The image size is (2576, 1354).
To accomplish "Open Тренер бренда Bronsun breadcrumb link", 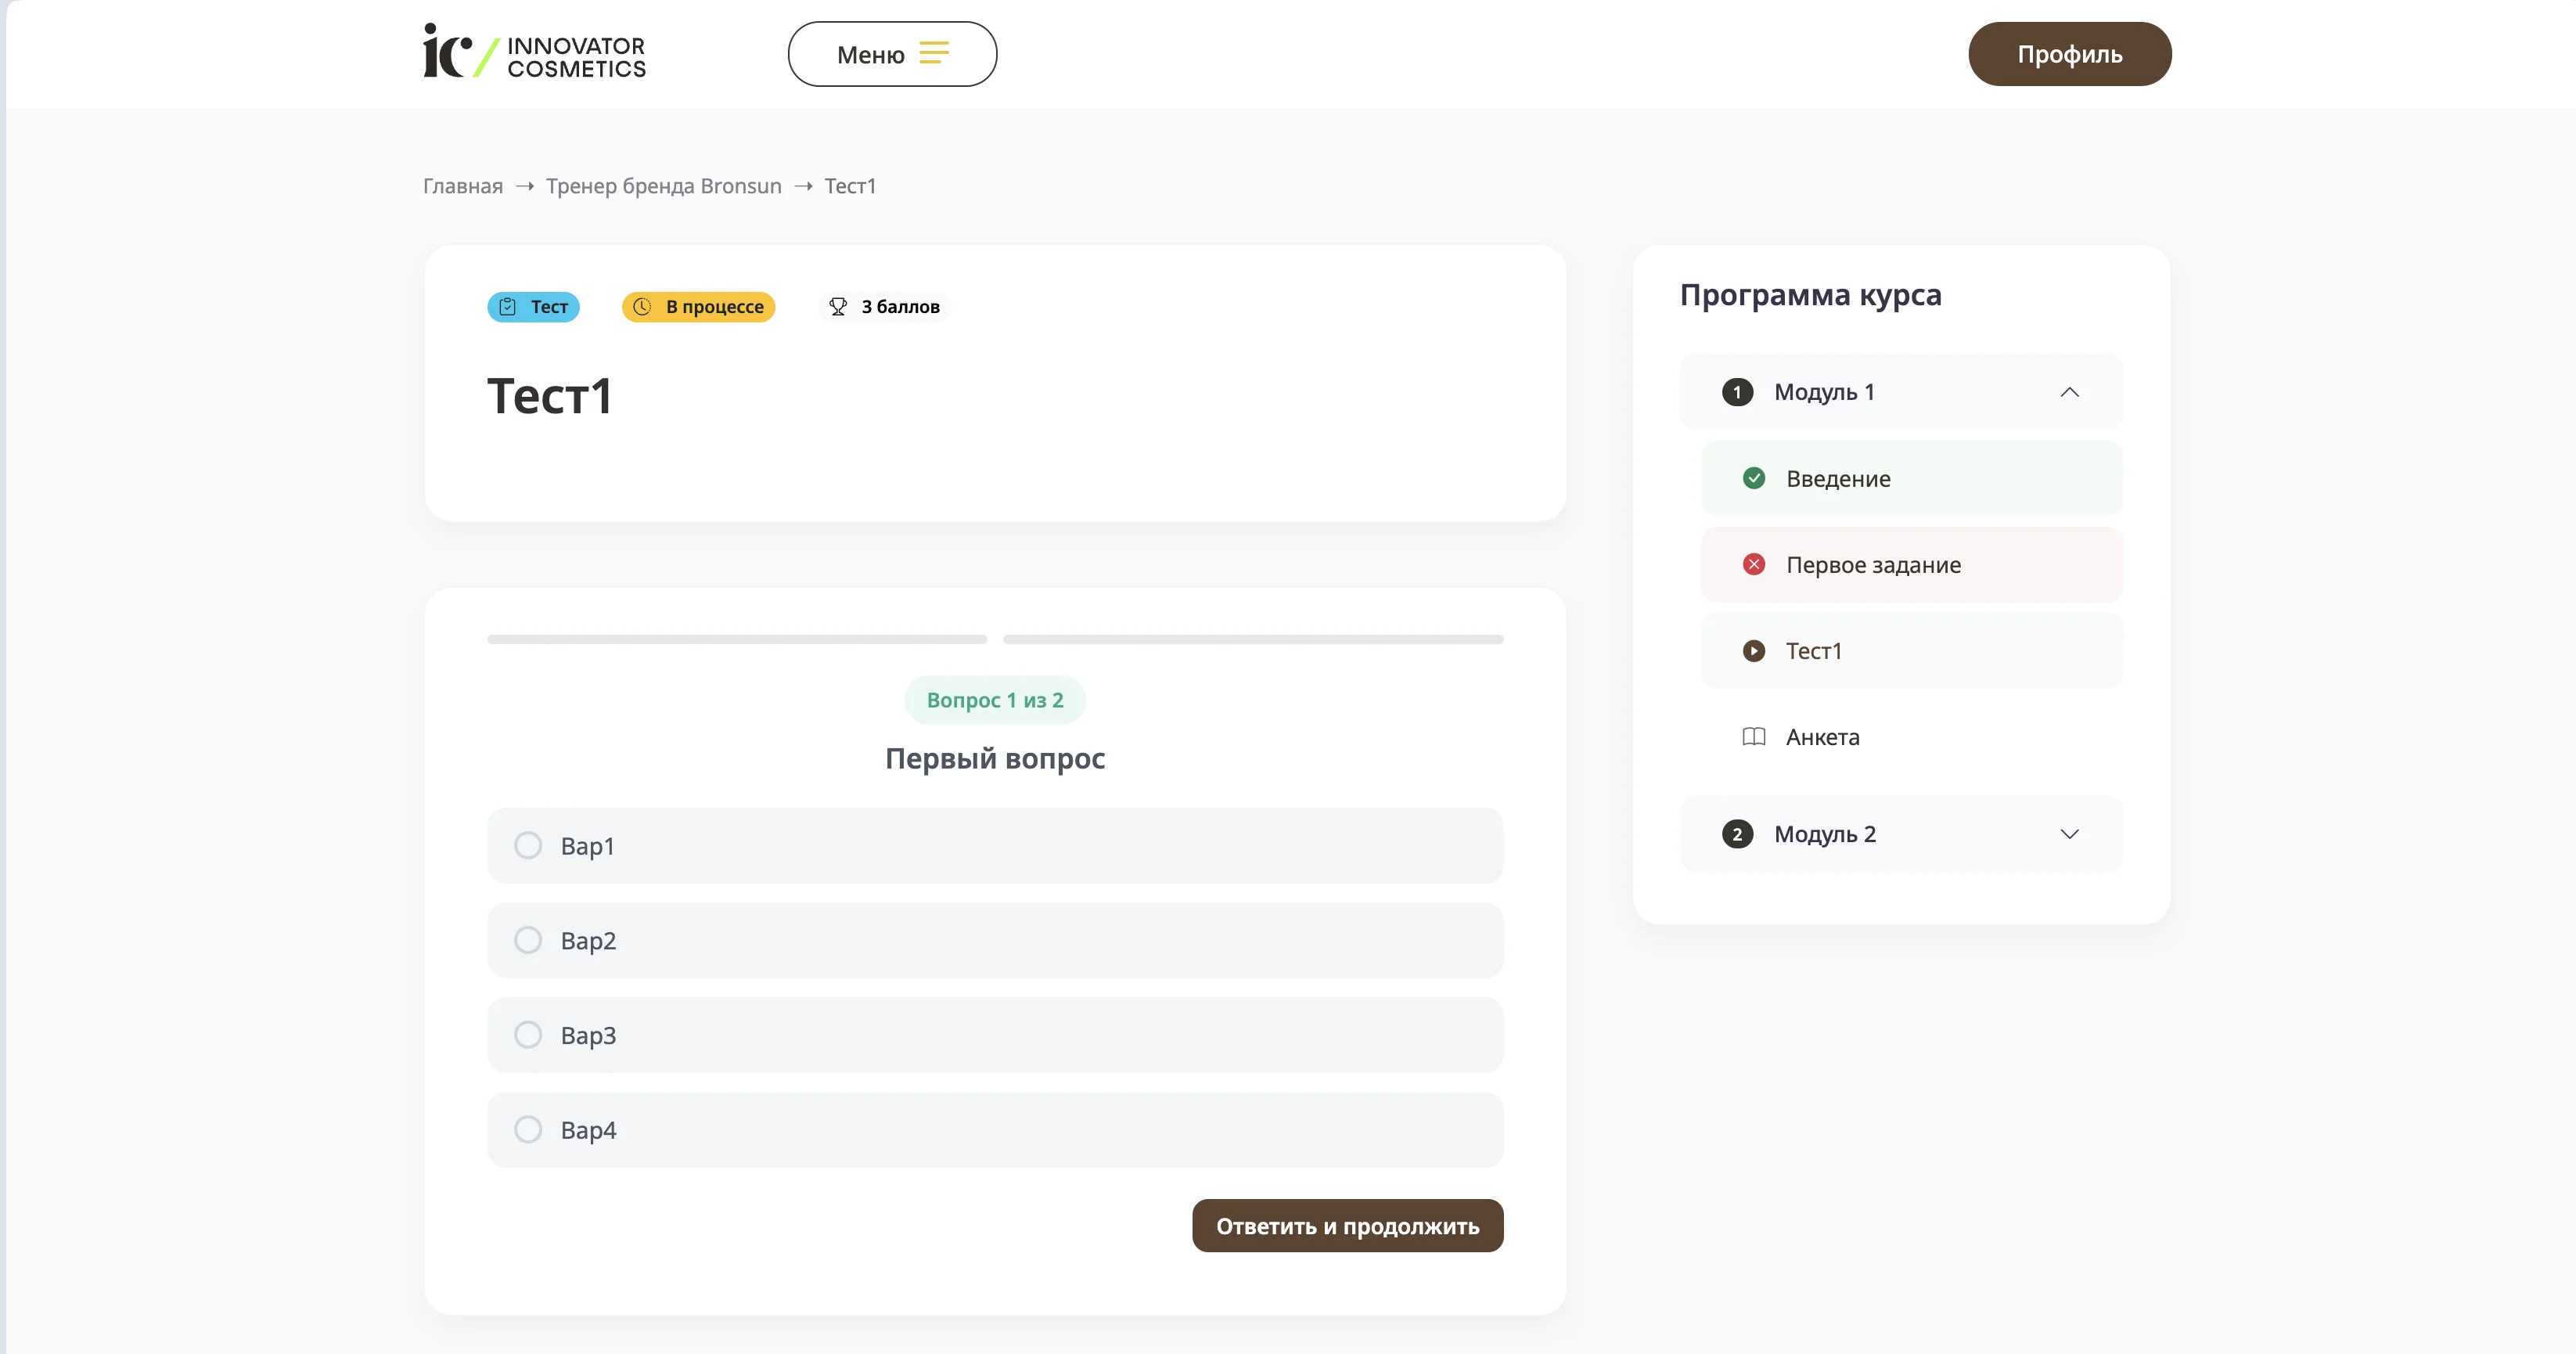I will (663, 186).
